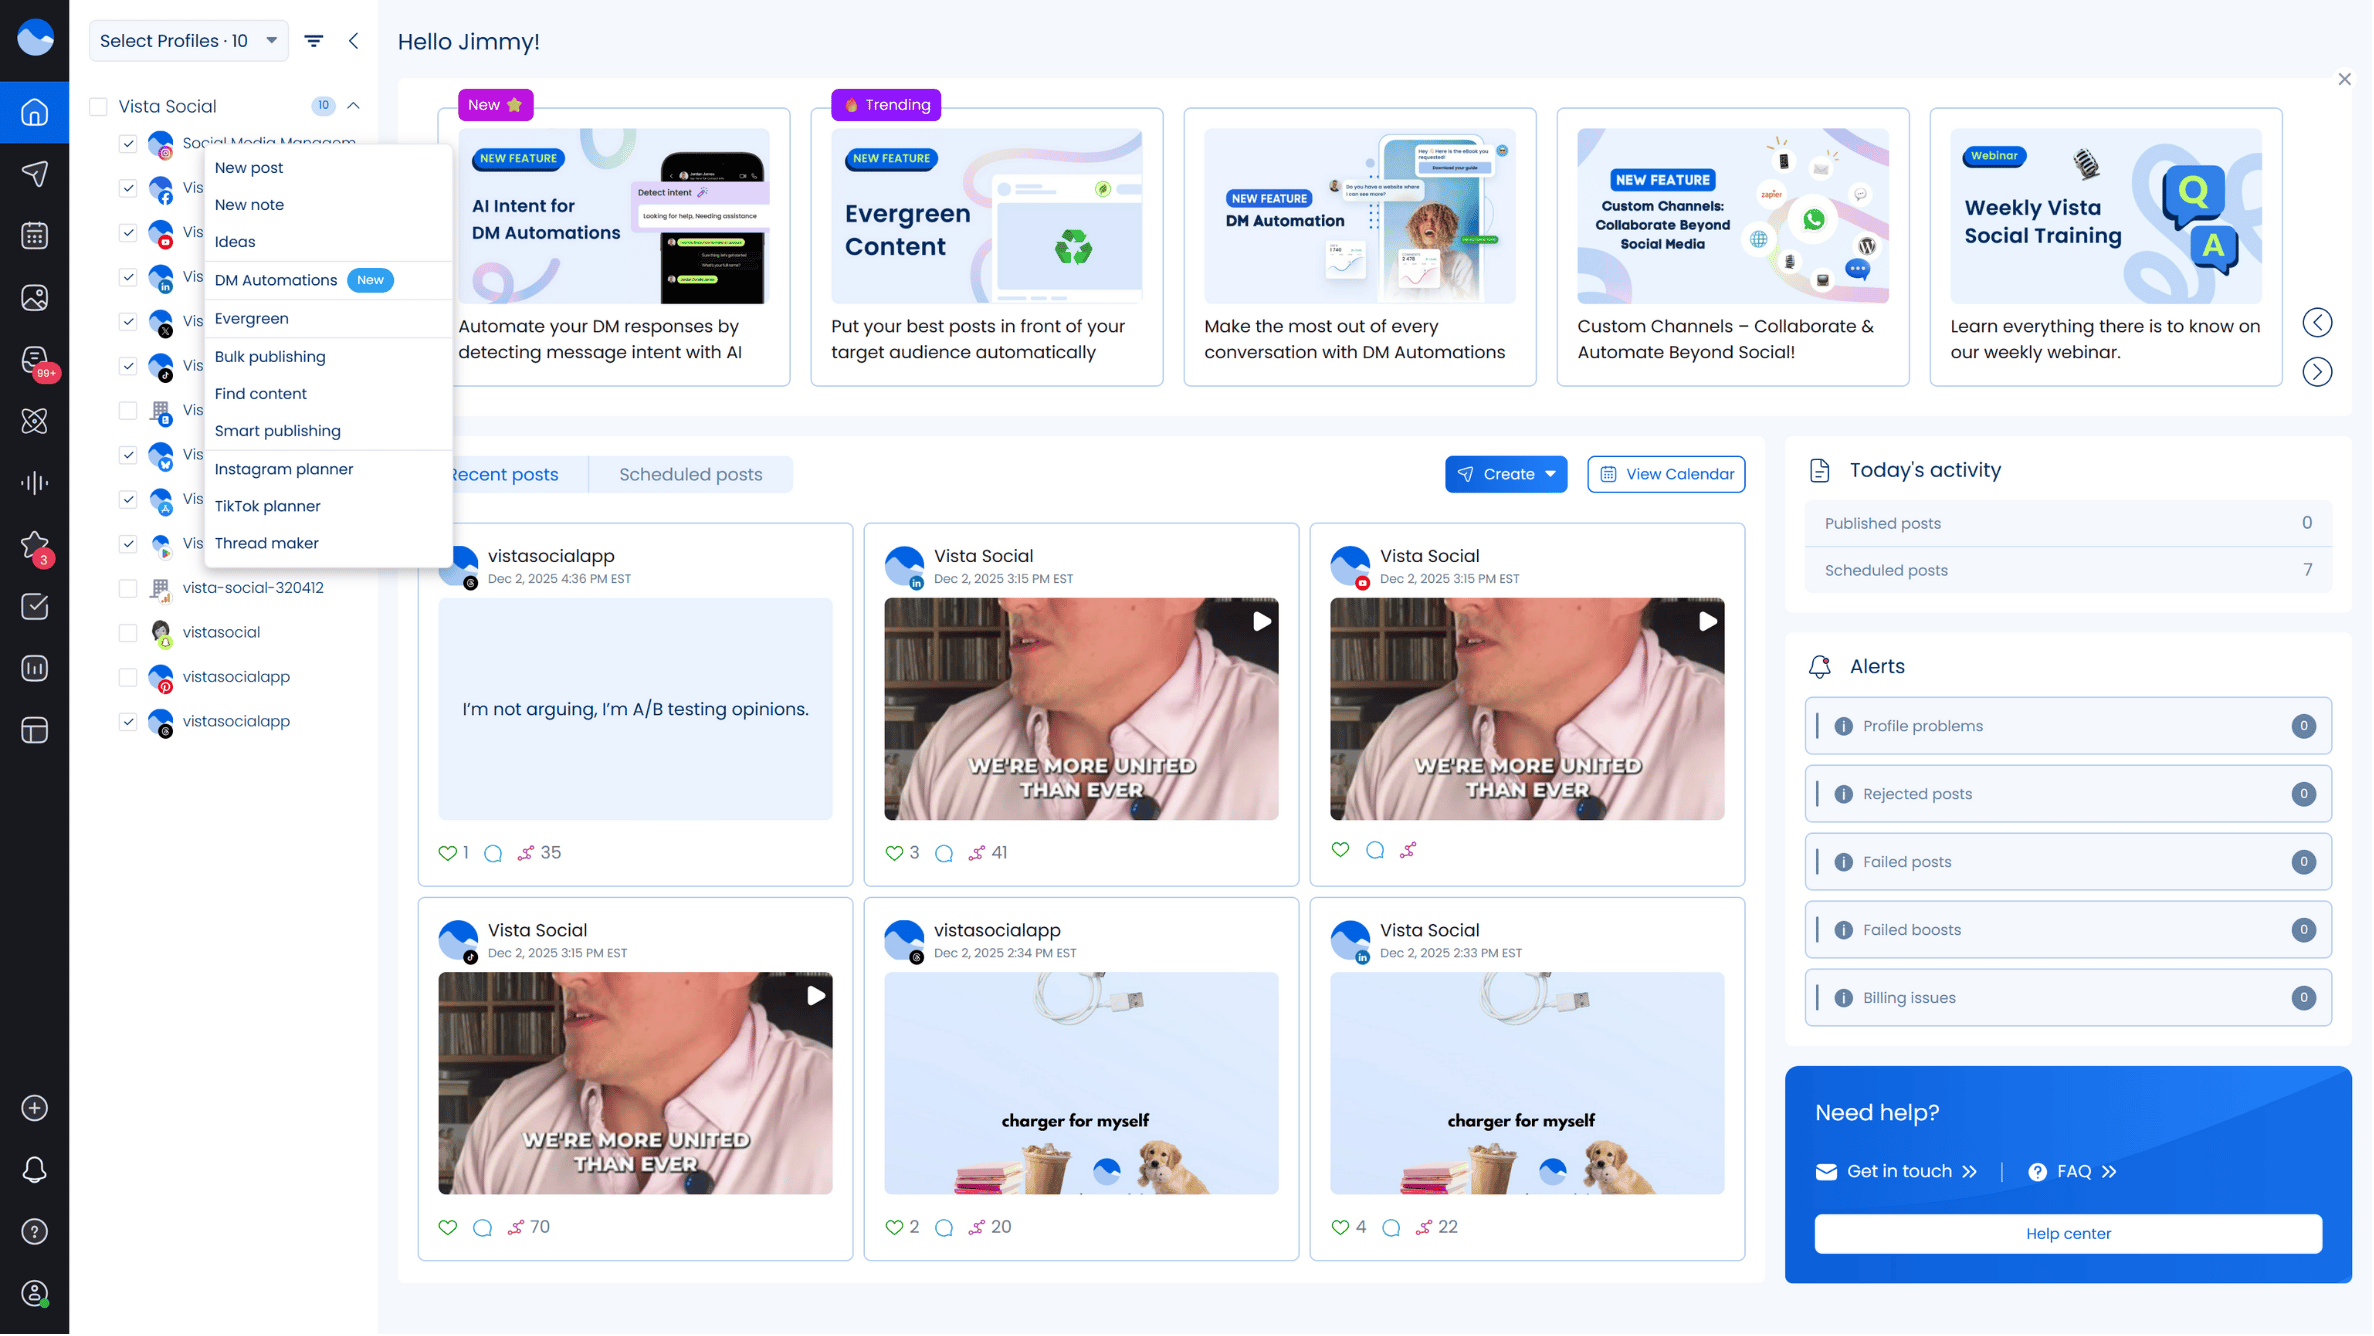The height and width of the screenshot is (1336, 2374).
Task: Click the filter profiles icon
Action: pos(314,41)
